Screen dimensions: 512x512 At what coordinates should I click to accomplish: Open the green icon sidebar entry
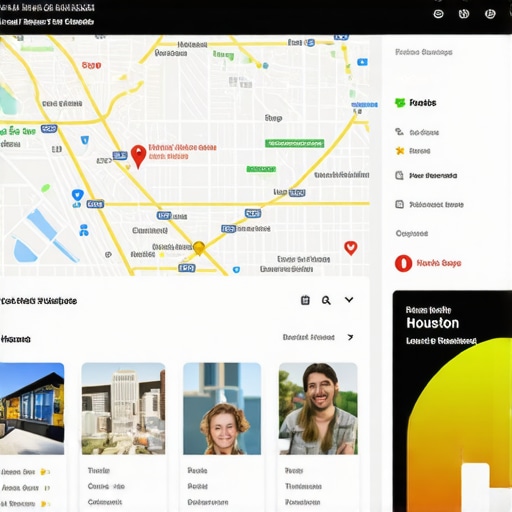[x=415, y=103]
